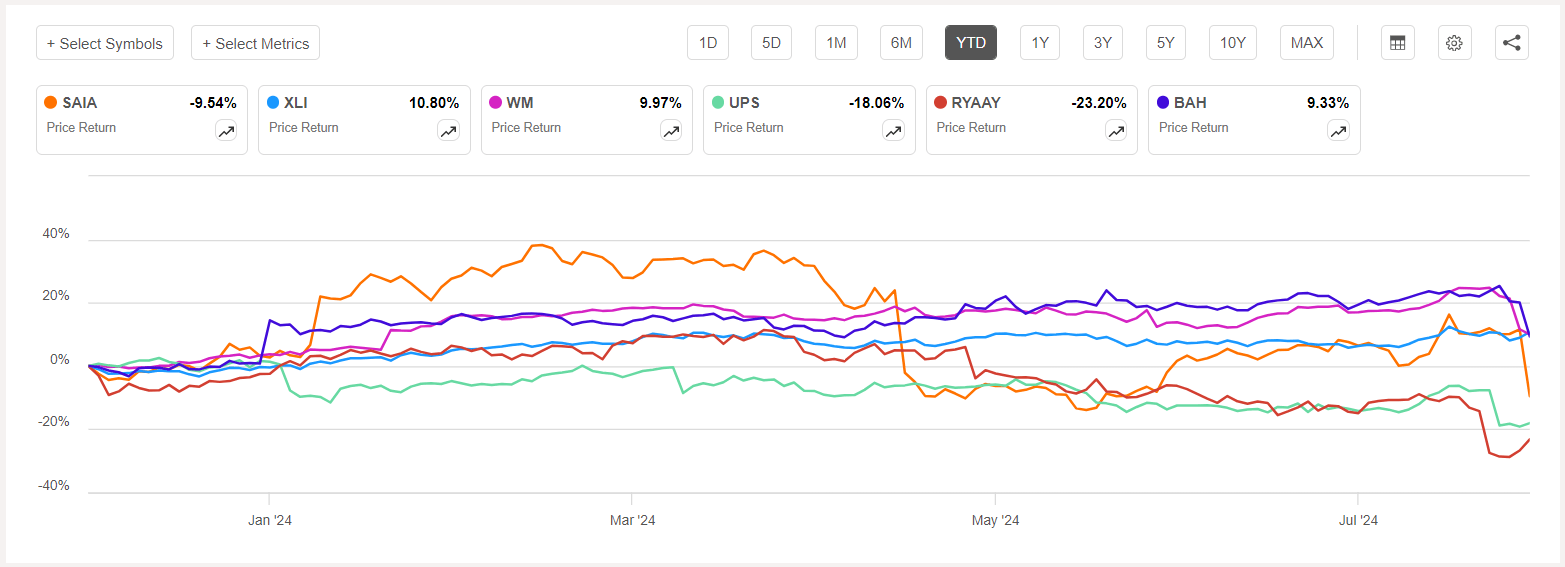Open chart settings gear icon
The width and height of the screenshot is (1565, 567).
click(1455, 43)
